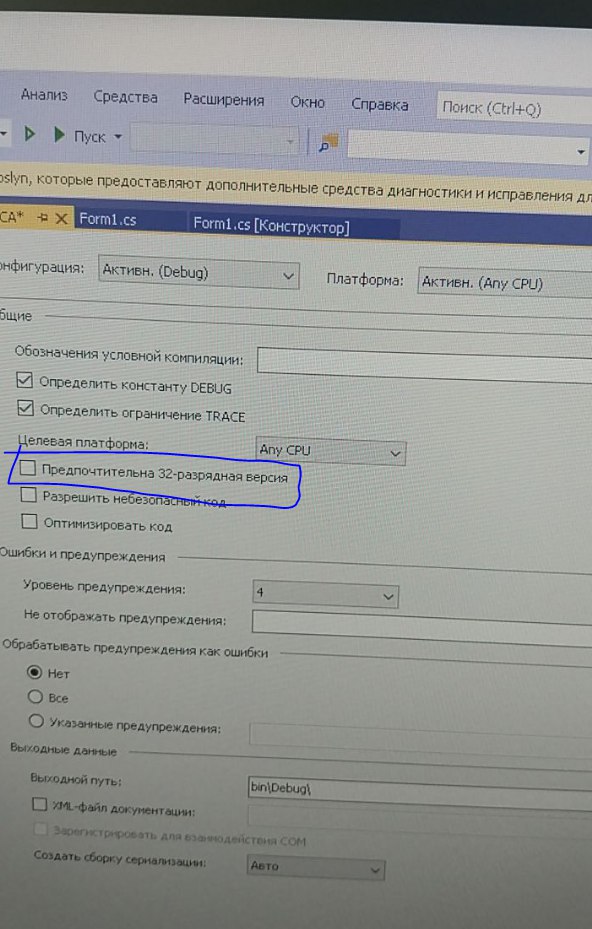592x929 pixels.
Task: Enable Оптимизировать код checkbox
Action: pos(29,521)
